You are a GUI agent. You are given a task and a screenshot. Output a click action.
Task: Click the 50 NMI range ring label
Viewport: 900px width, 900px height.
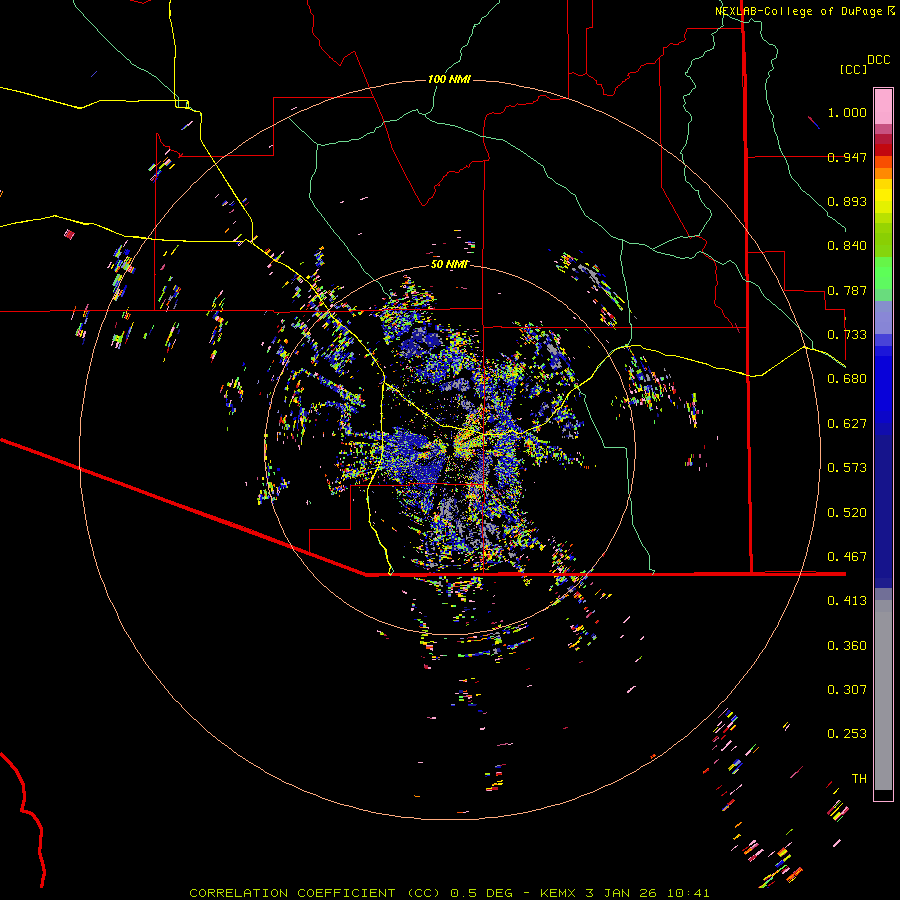[449, 264]
